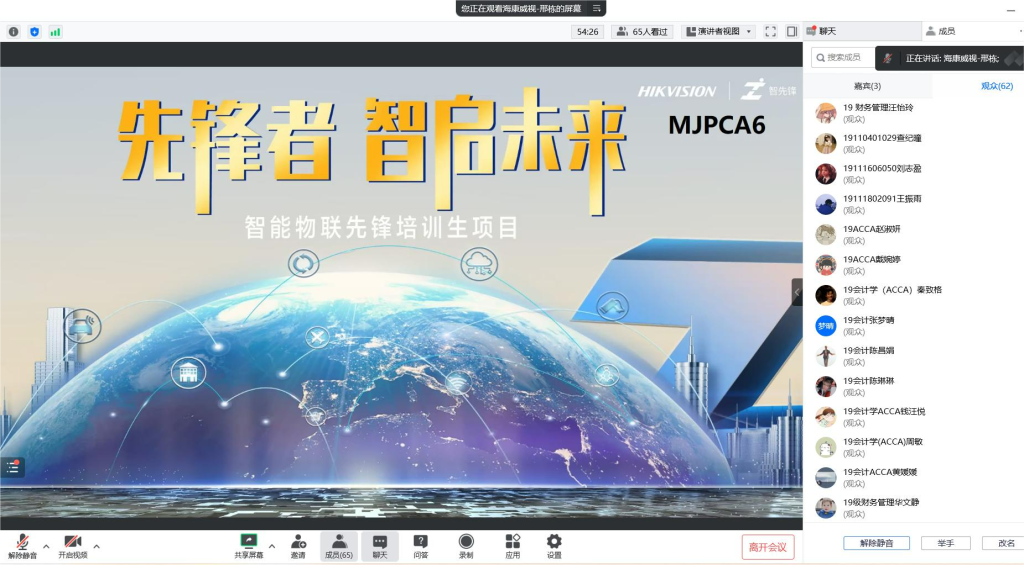Click the Raise Hand button
This screenshot has height=565, width=1024.
click(x=945, y=543)
